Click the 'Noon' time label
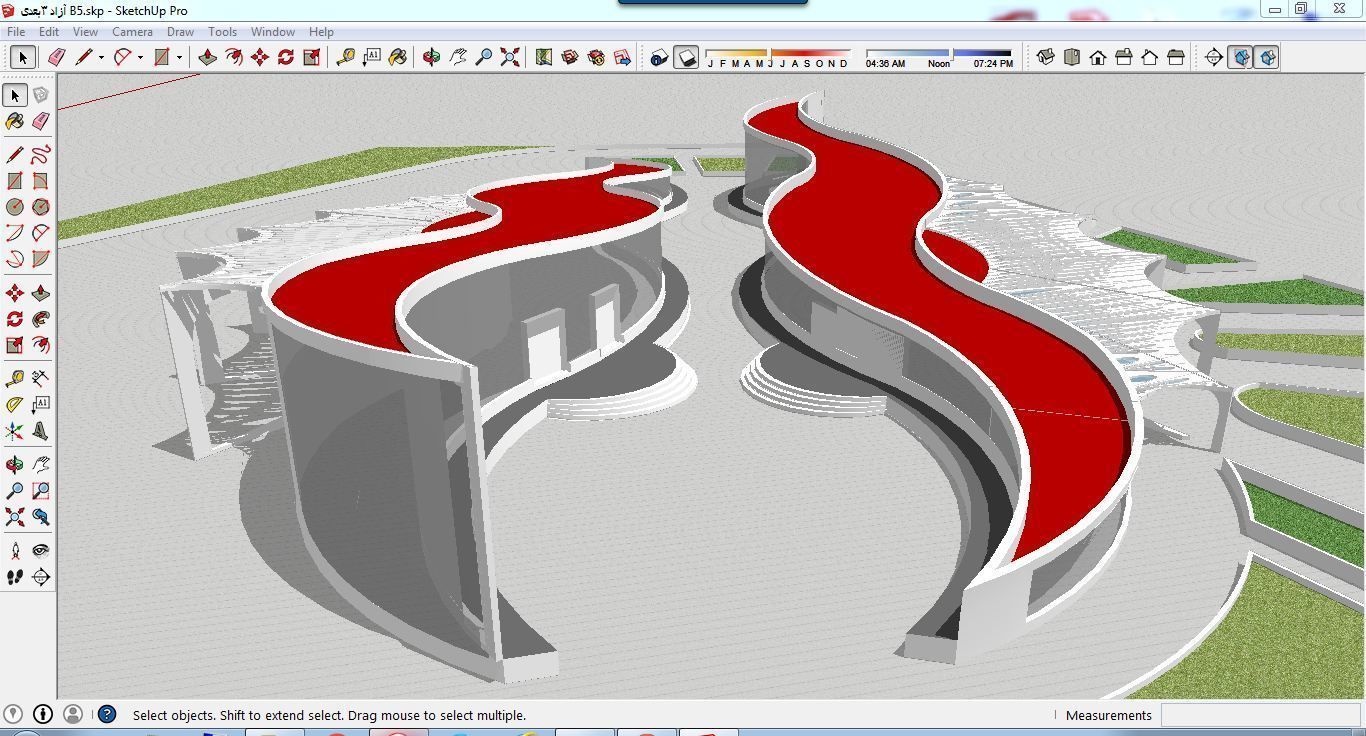Screen dimensions: 1366x736 coord(939,64)
